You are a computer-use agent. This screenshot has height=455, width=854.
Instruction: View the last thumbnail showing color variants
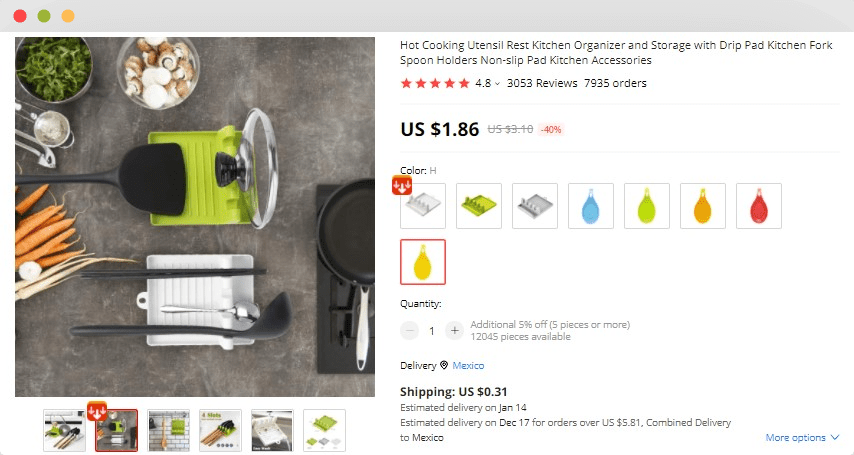324,430
